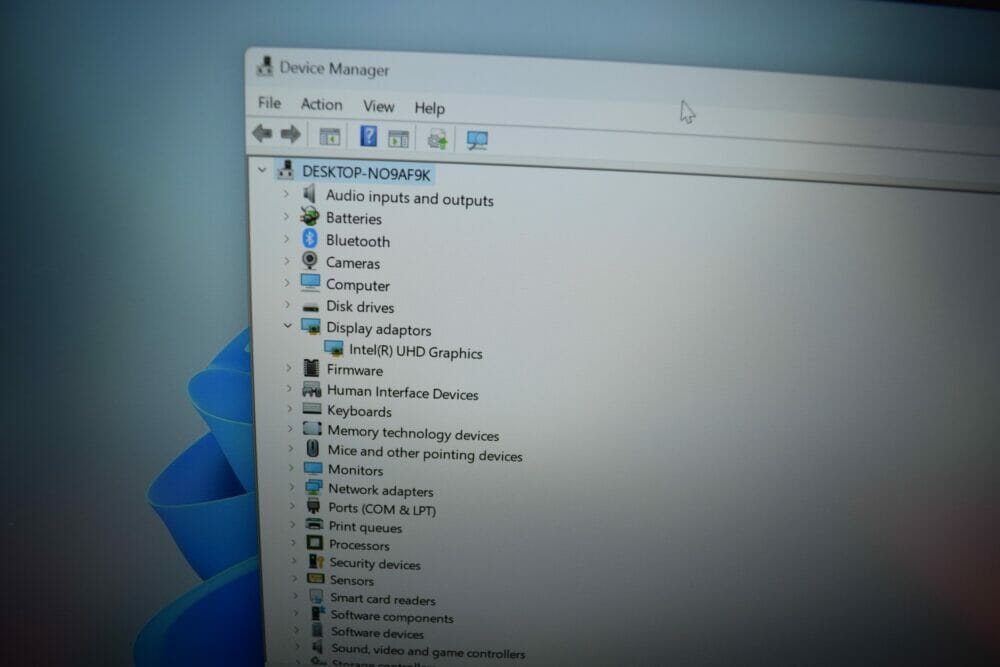Click the Human Interface Devices icon
The height and width of the screenshot is (667, 1000).
coord(312,389)
